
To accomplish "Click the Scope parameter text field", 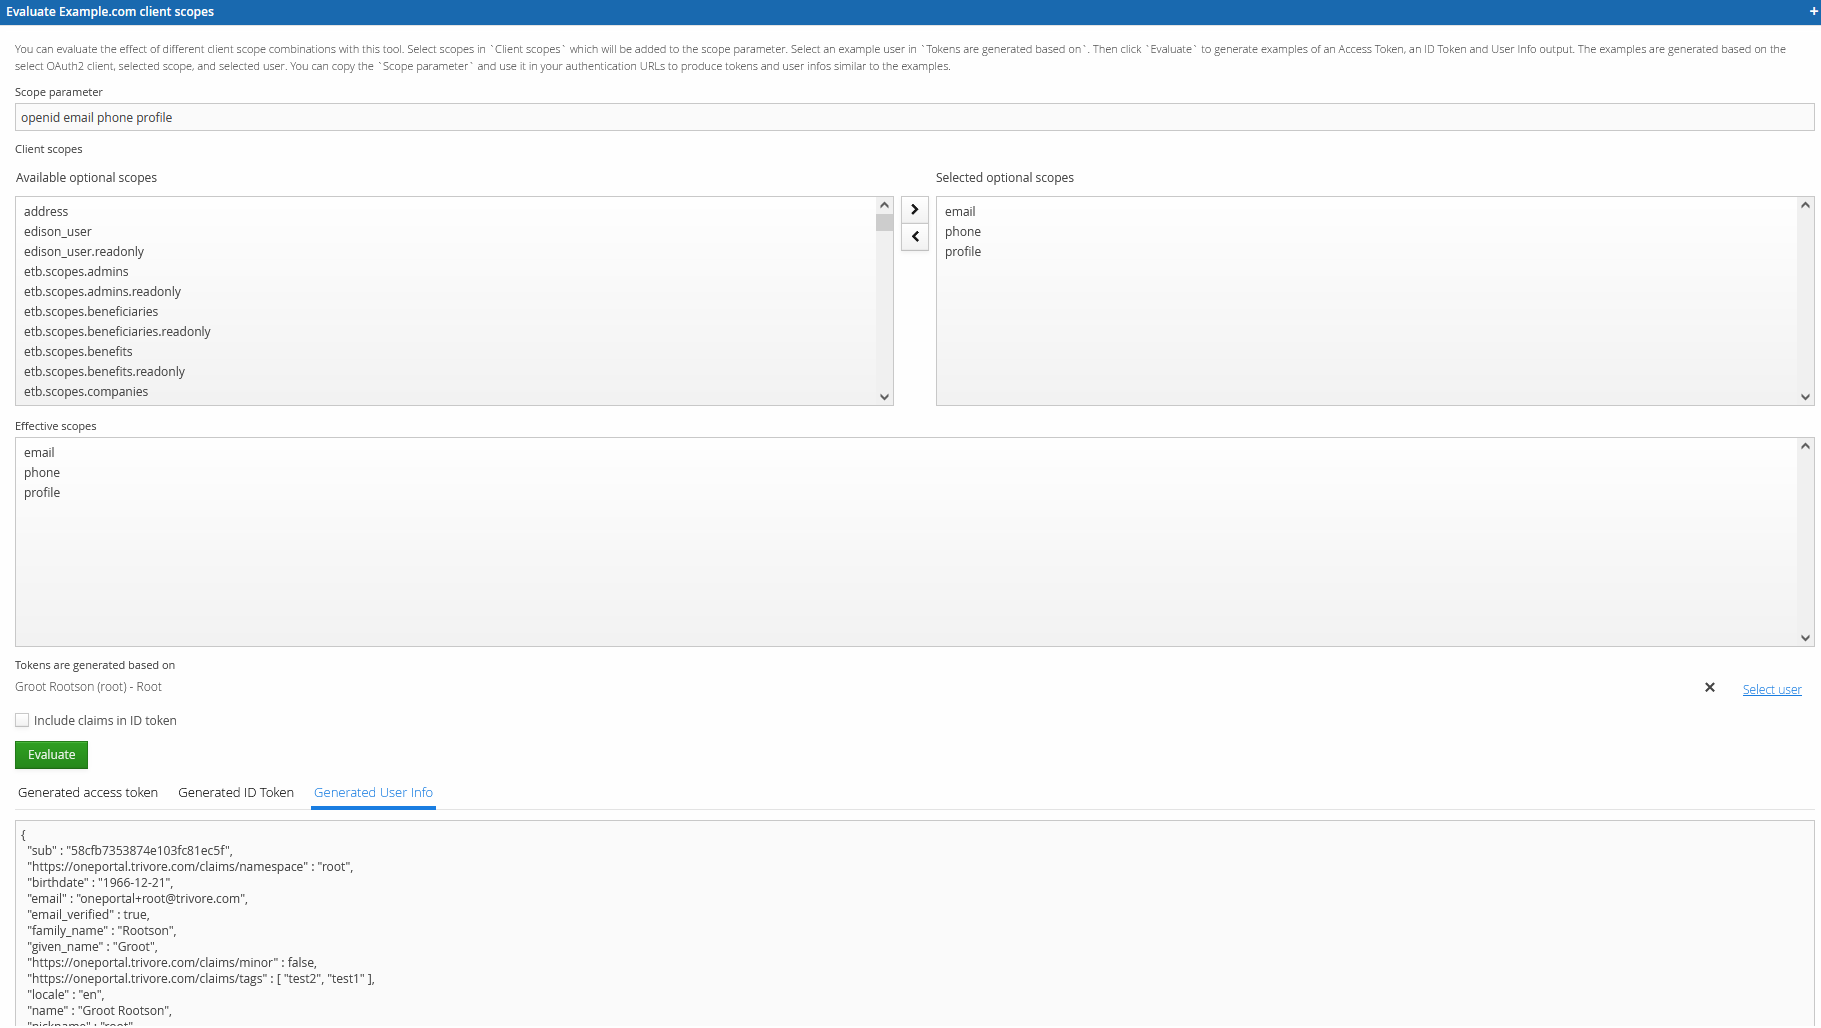I will pos(914,118).
